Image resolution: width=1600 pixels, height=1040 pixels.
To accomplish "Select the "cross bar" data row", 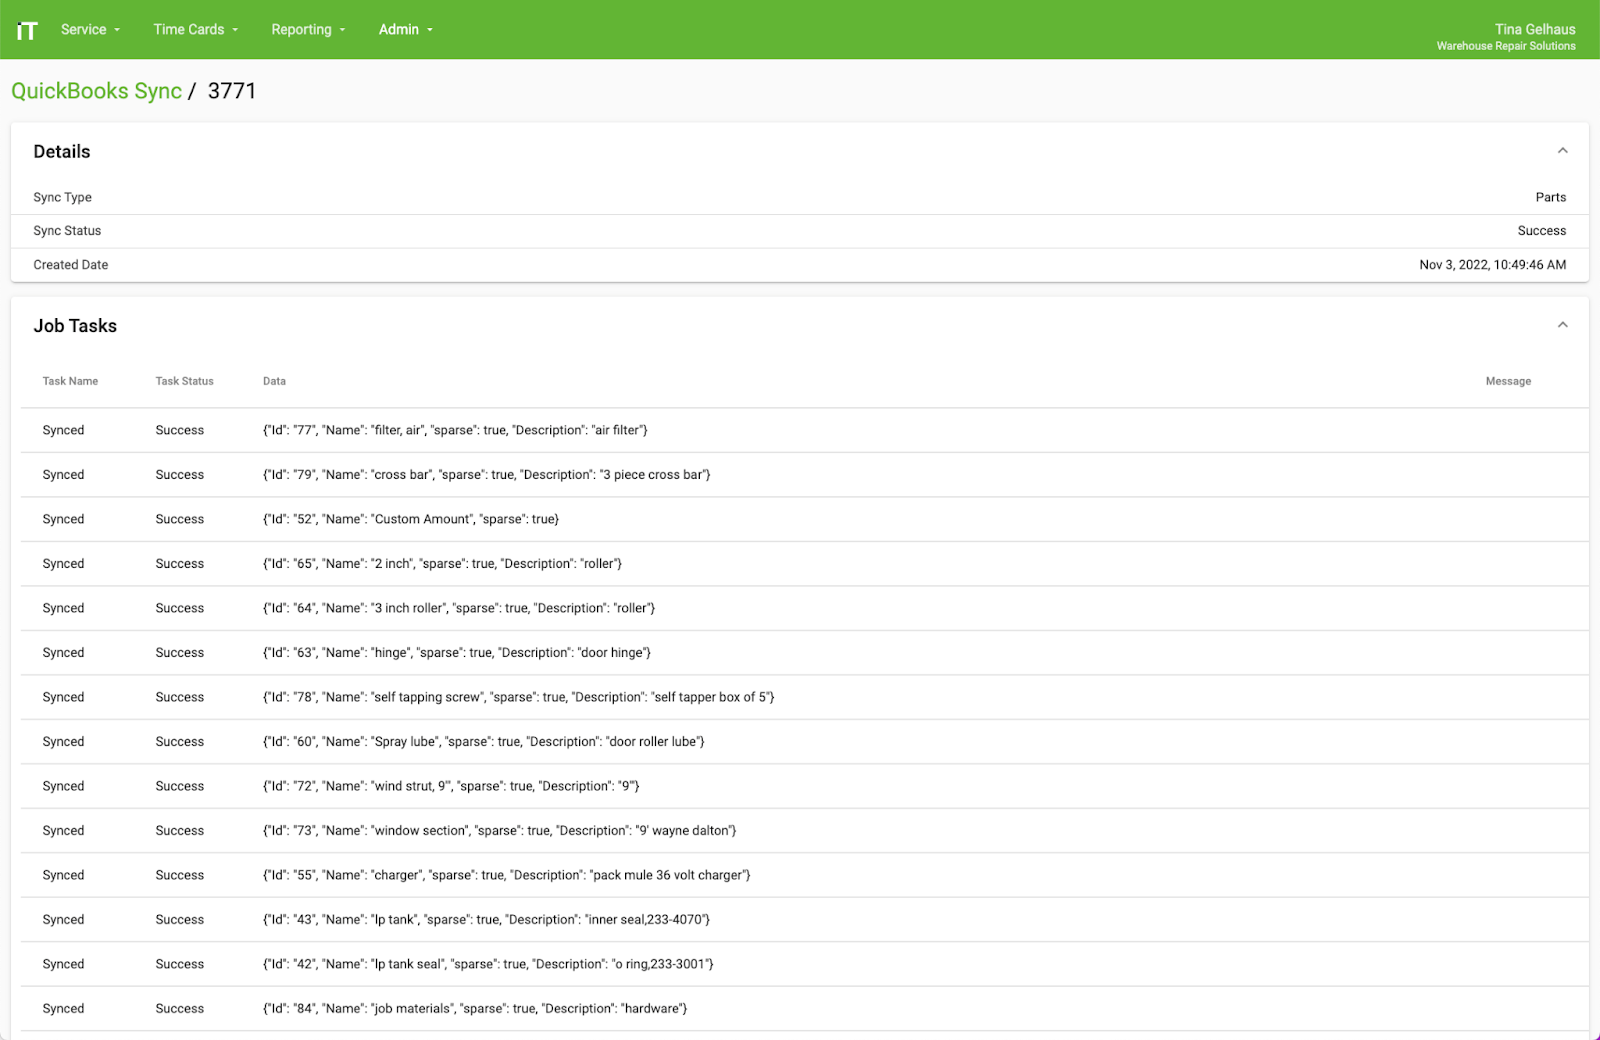I will pyautogui.click(x=805, y=475).
